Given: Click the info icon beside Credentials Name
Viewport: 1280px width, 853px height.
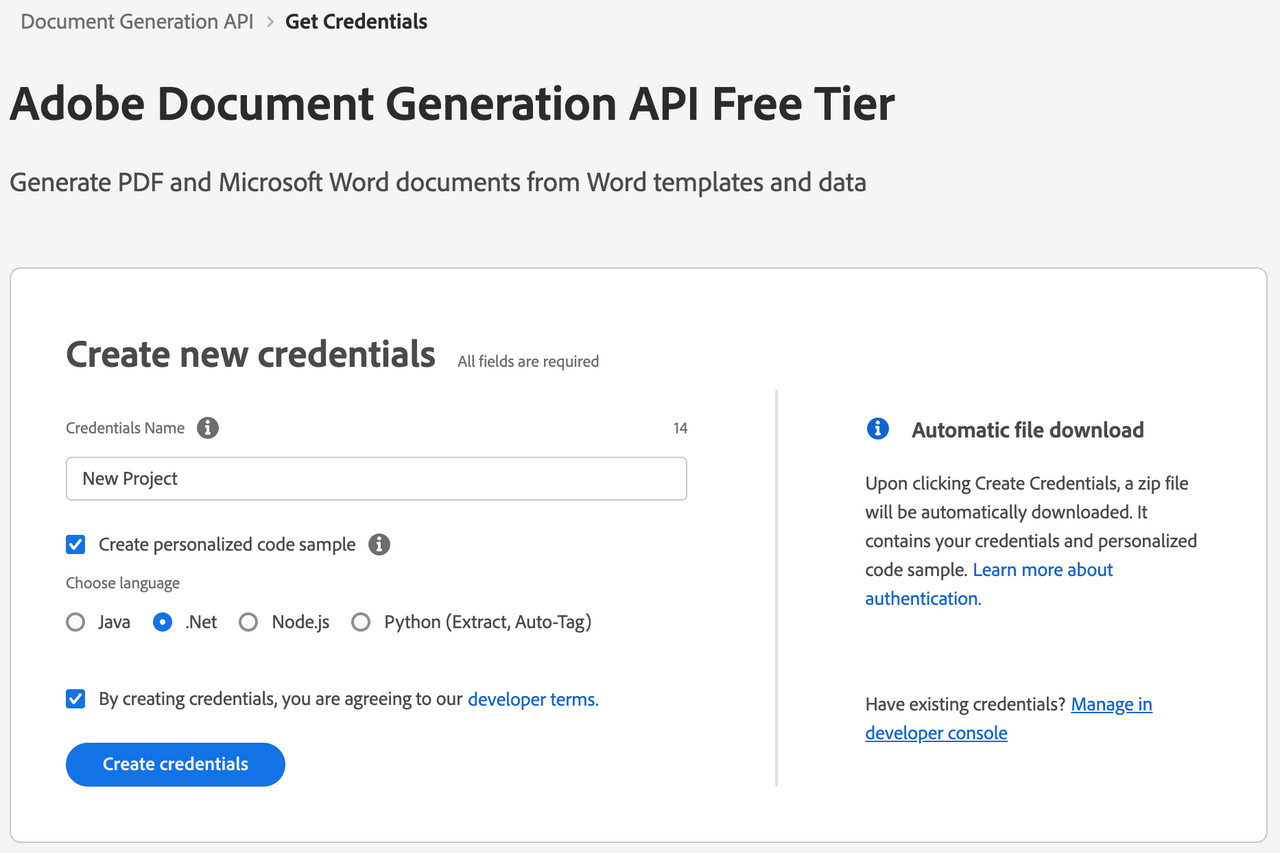Looking at the screenshot, I should click(207, 428).
